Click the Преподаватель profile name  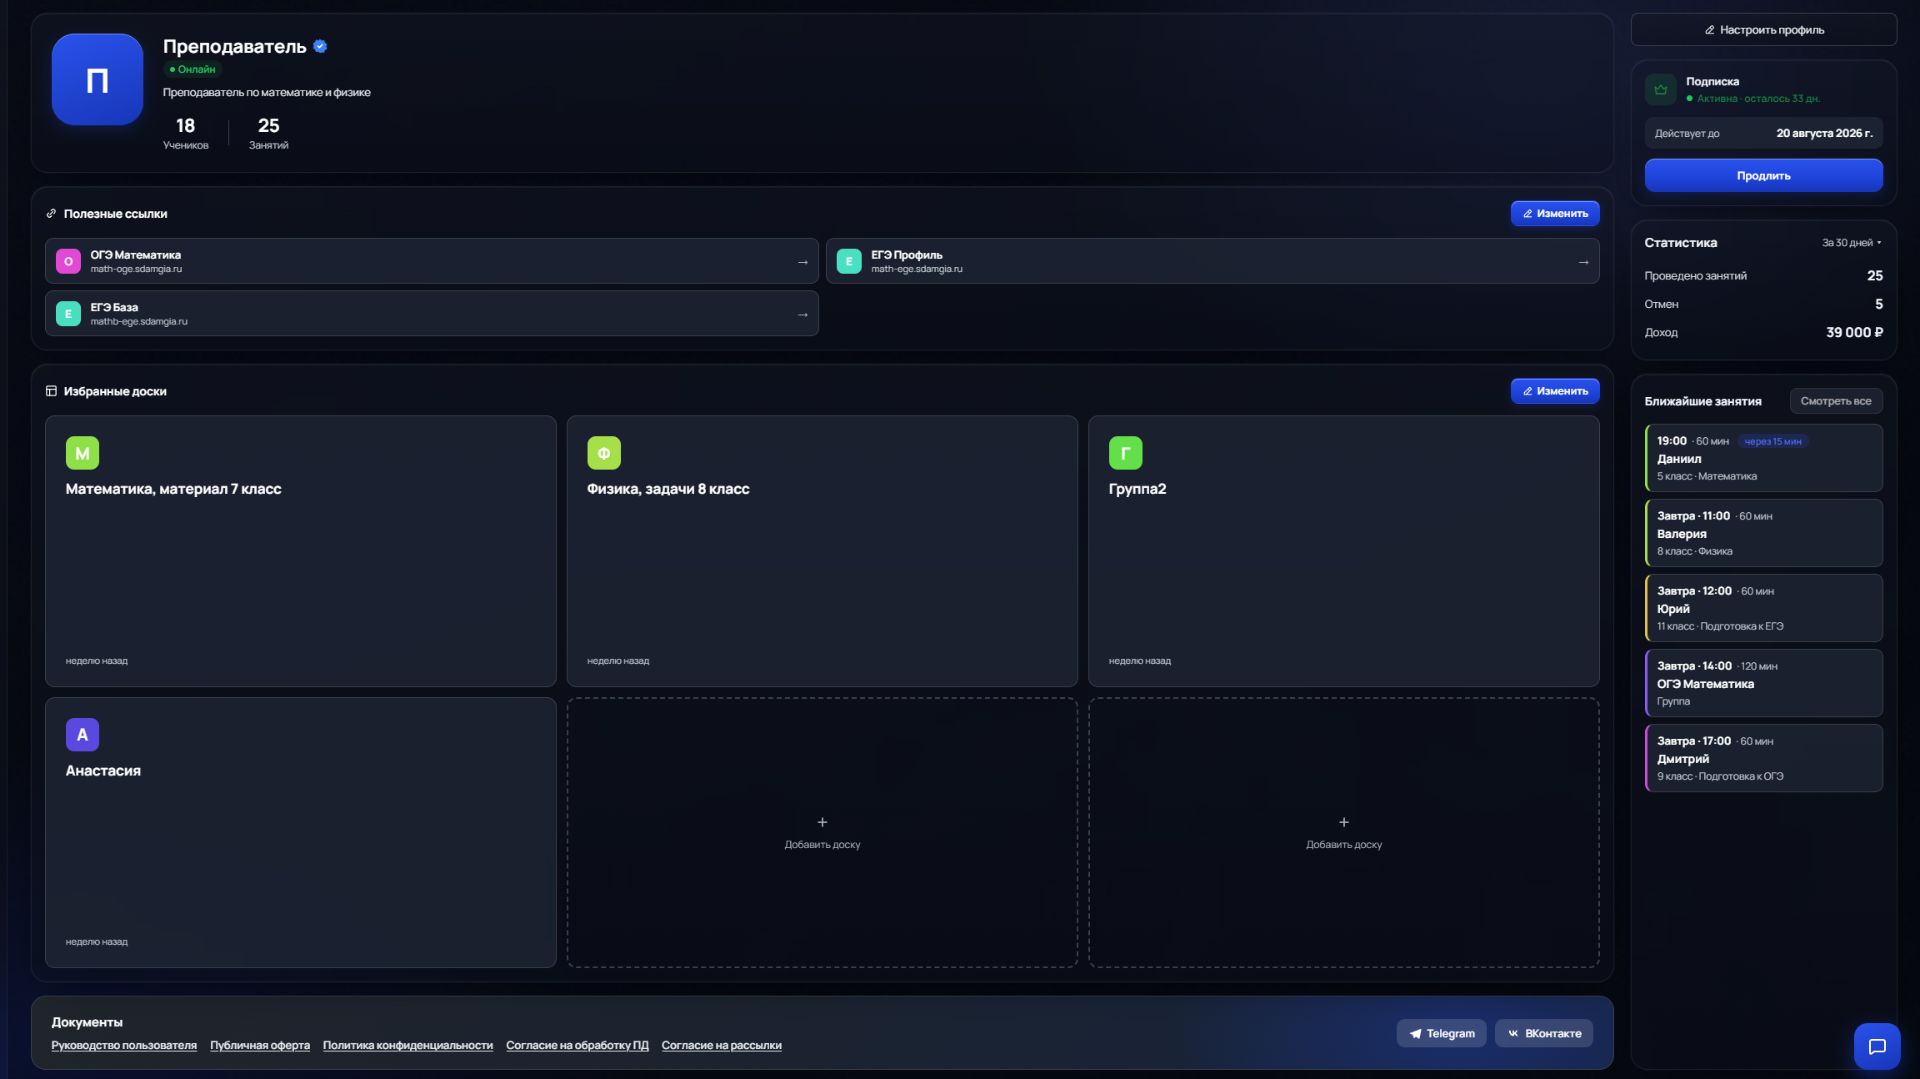coord(234,46)
